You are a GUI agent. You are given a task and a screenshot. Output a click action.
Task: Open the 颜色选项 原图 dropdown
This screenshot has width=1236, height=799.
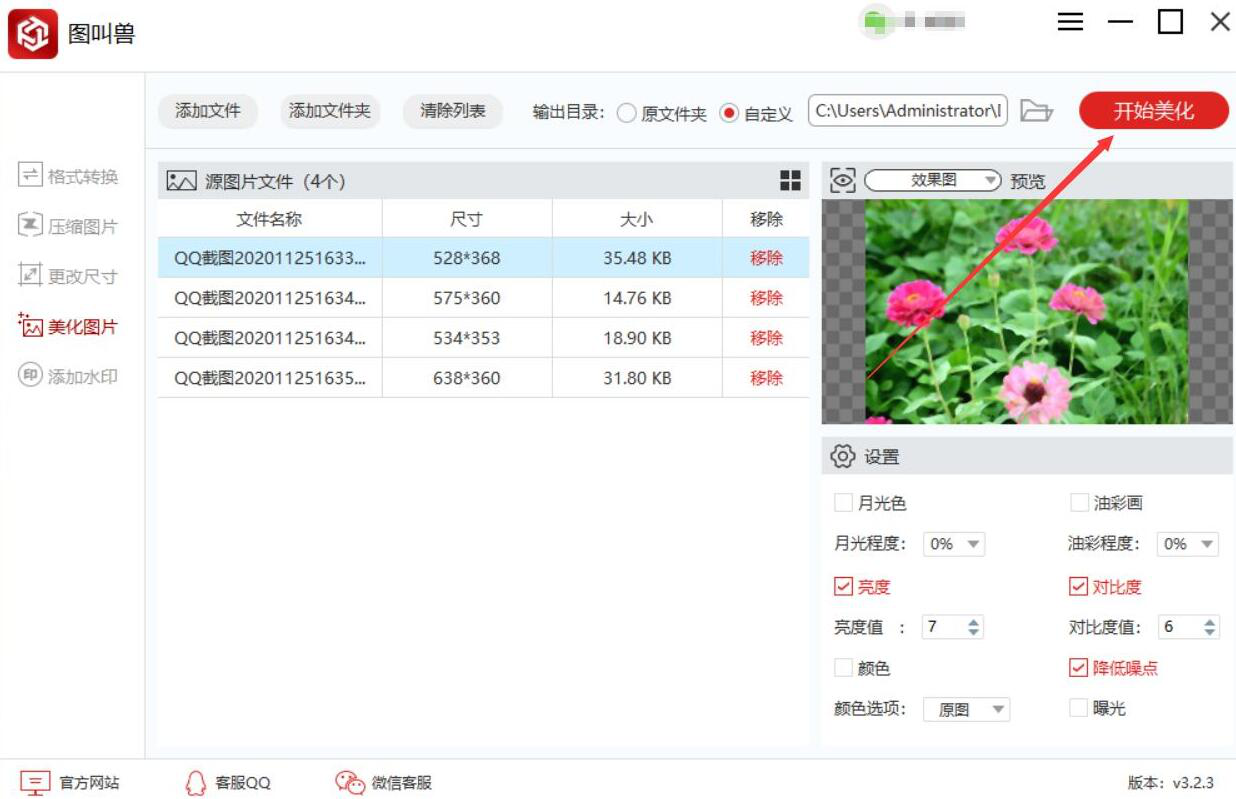(966, 709)
